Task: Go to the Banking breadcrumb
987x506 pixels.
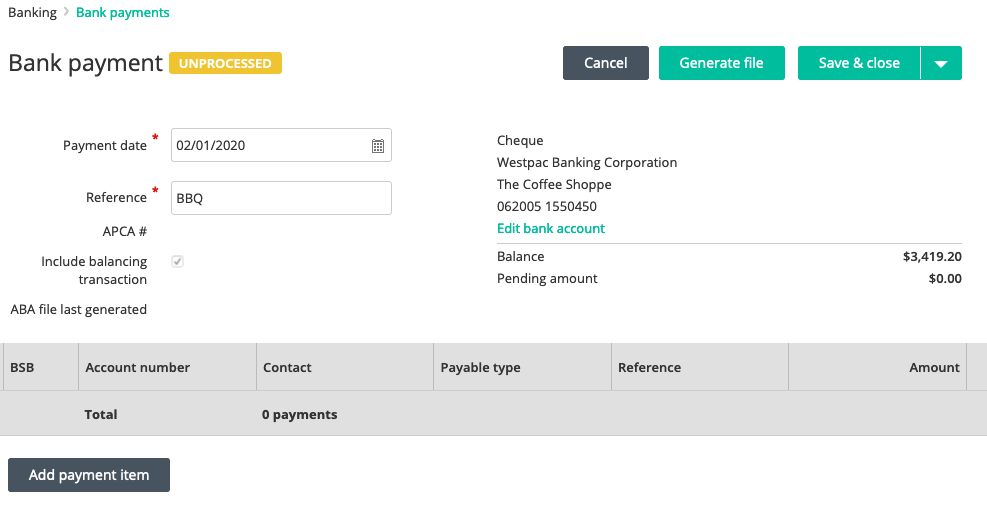Action: [32, 12]
